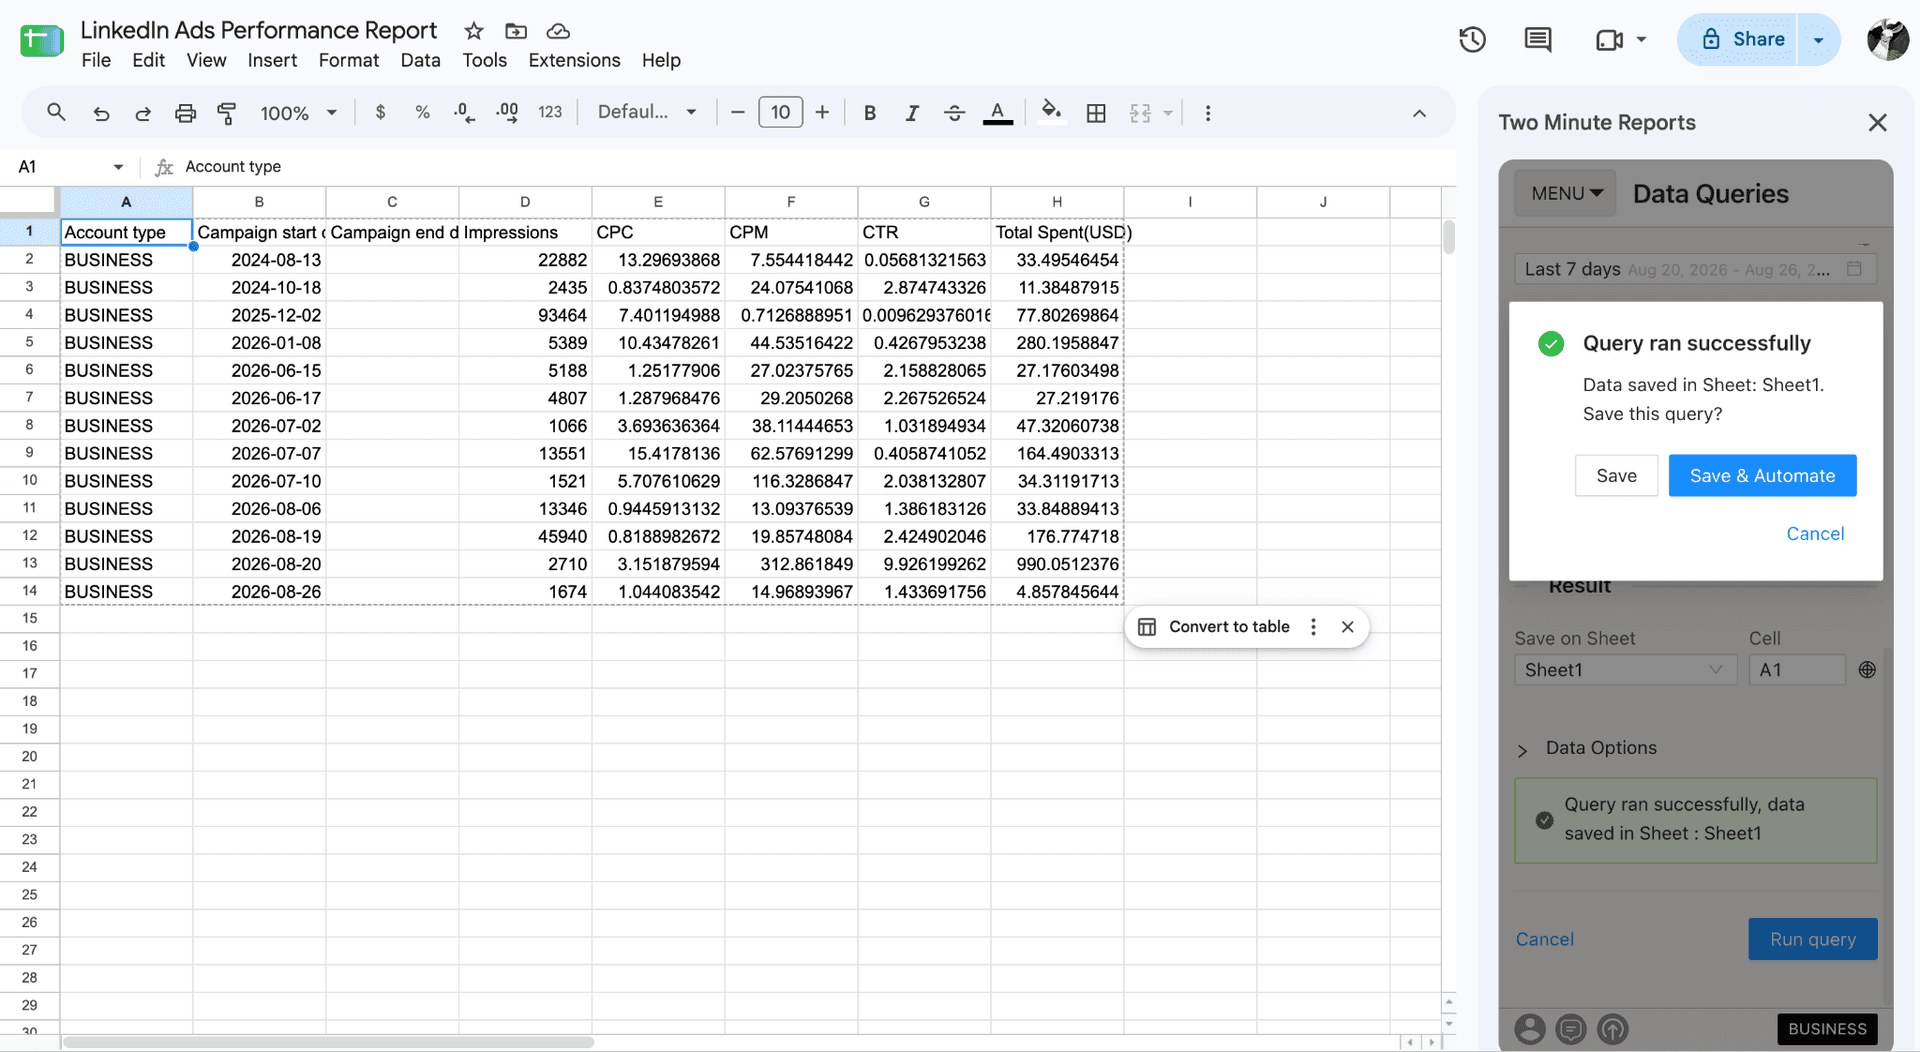Open the zoom level dropdown
The height and width of the screenshot is (1052, 1920).
coord(298,113)
